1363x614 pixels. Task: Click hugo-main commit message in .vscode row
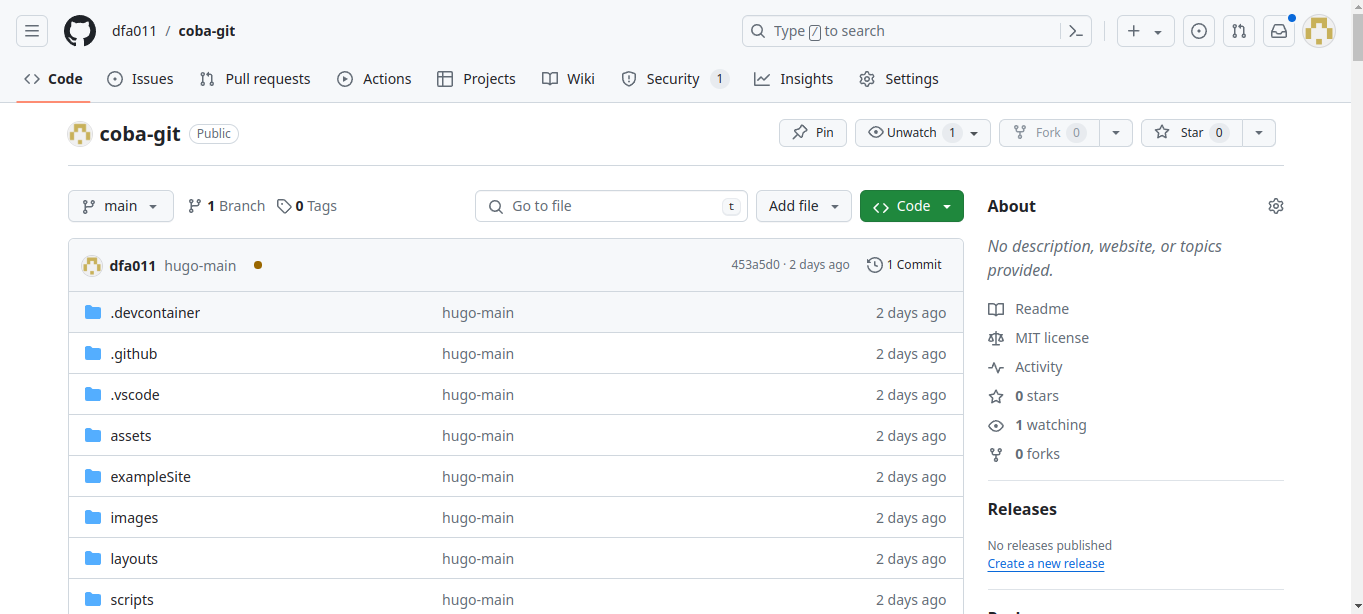click(478, 395)
